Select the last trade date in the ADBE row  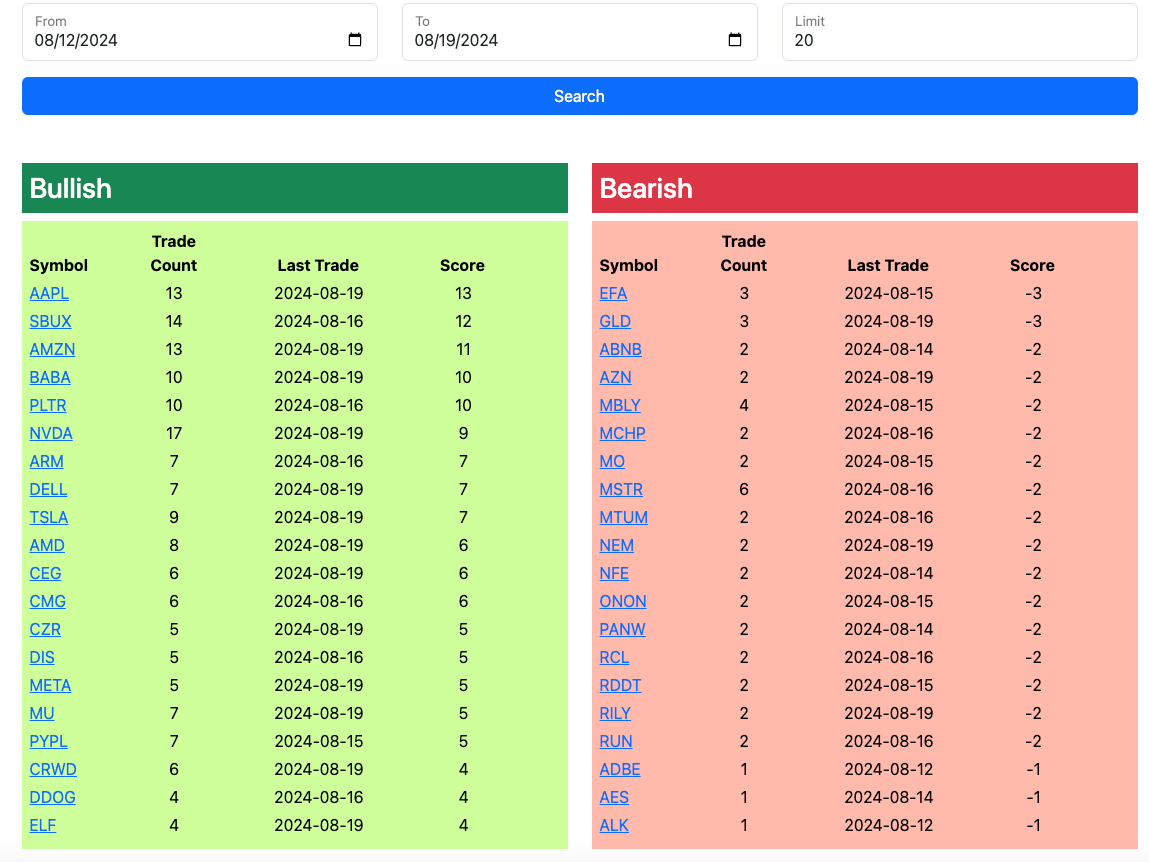[x=889, y=769]
